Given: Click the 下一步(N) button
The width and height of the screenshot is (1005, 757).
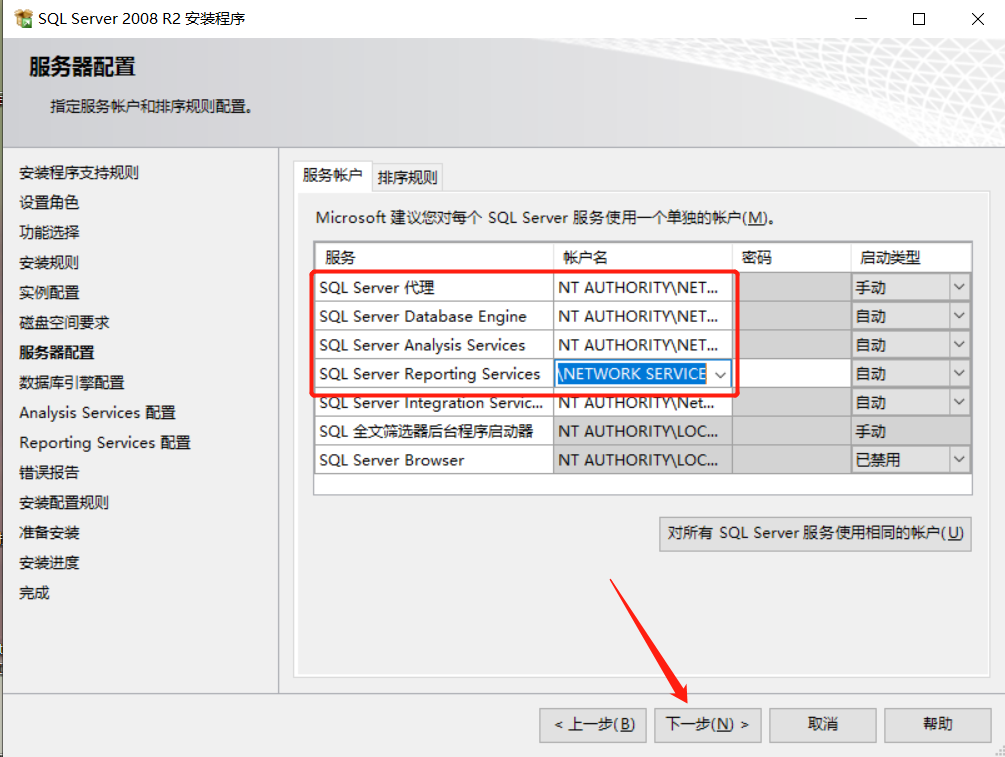Looking at the screenshot, I should [708, 725].
